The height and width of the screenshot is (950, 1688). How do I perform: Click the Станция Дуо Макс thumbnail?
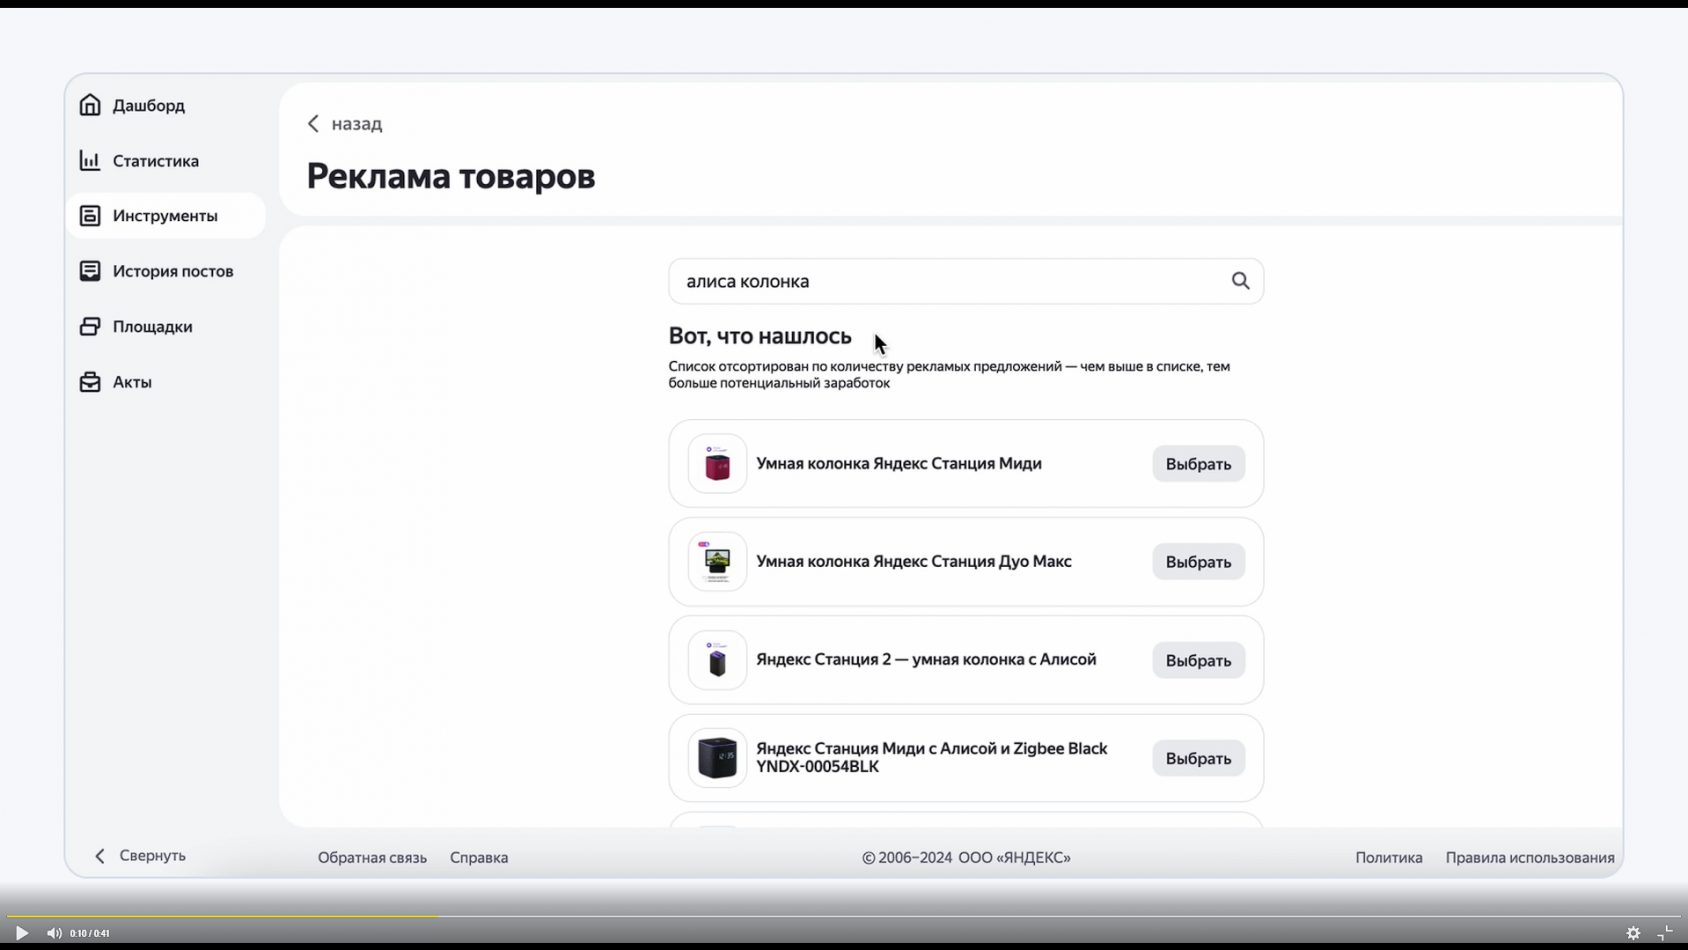[x=717, y=562]
